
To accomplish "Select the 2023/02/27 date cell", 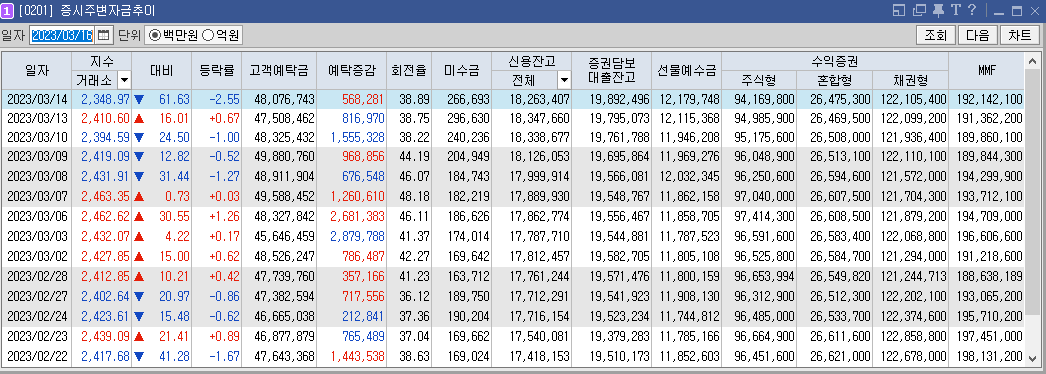I will pyautogui.click(x=37, y=296).
